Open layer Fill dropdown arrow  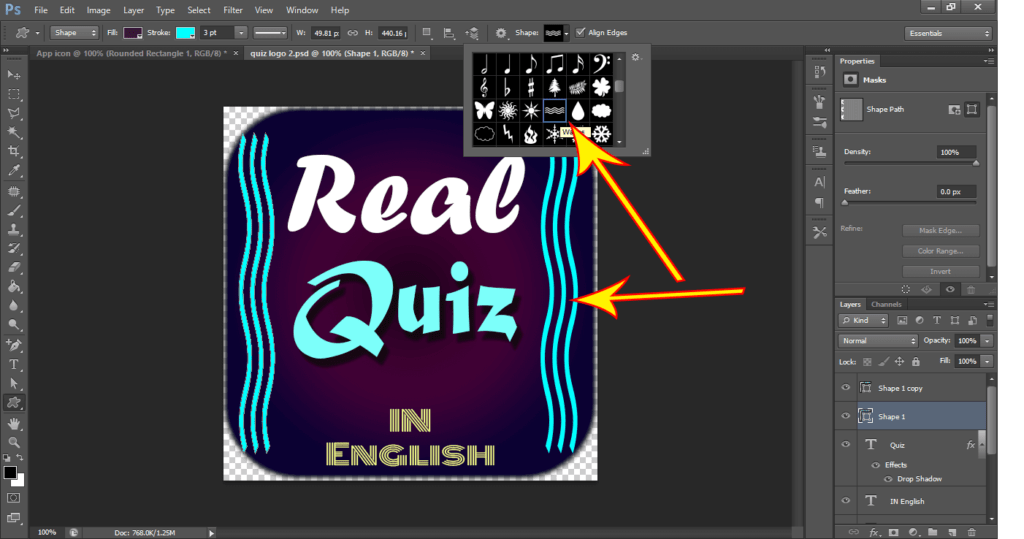[x=987, y=361]
